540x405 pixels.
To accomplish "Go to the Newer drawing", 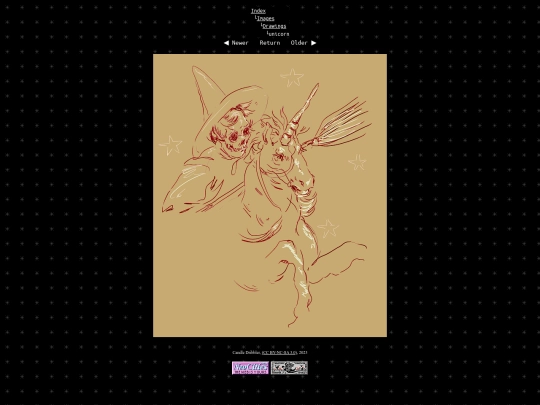I will 240,43.
